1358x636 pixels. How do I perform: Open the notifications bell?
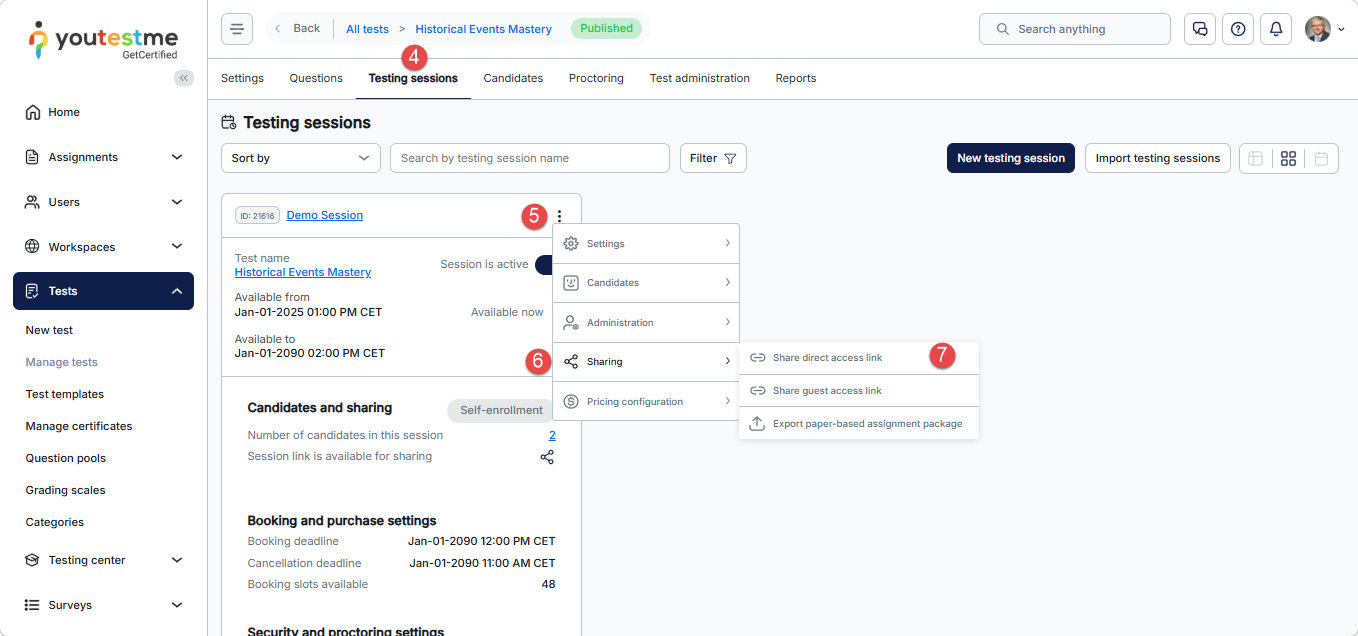click(1276, 29)
